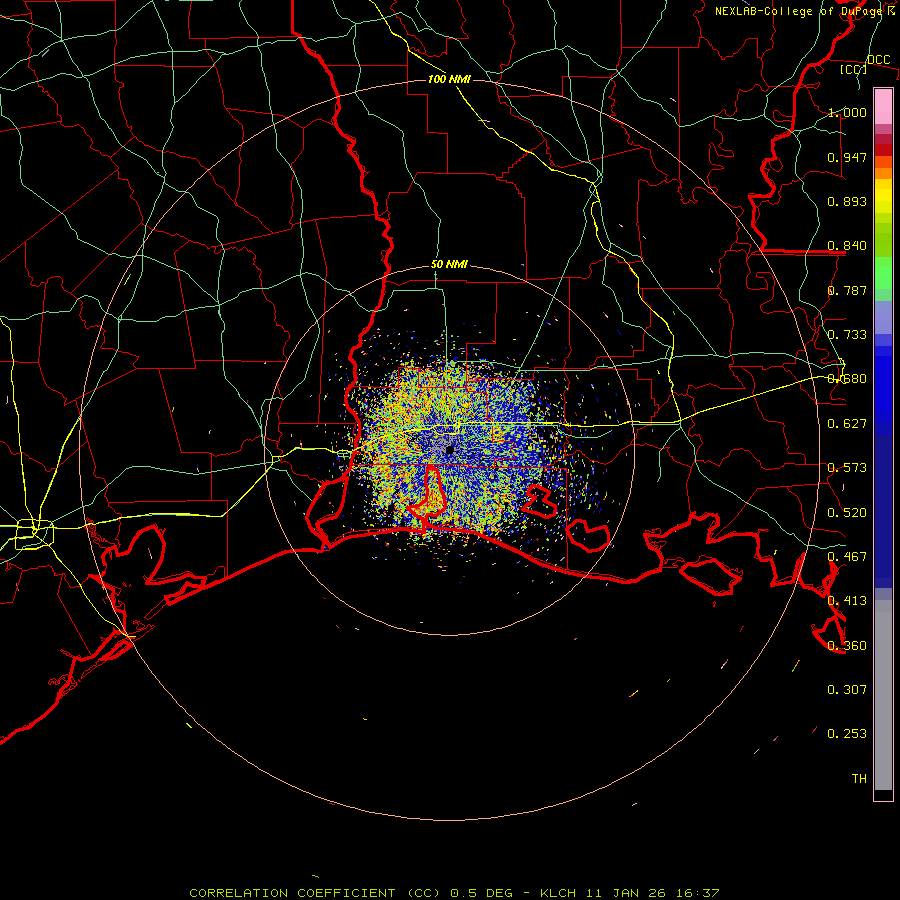
Task: Click the 0.787 color scale label
Action: [847, 290]
